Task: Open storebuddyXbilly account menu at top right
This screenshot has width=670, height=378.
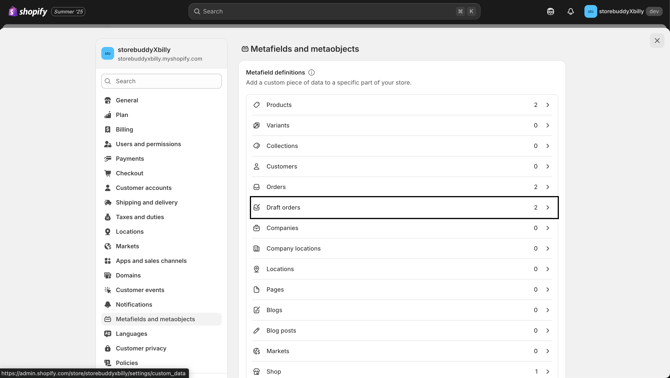Action: (623, 12)
